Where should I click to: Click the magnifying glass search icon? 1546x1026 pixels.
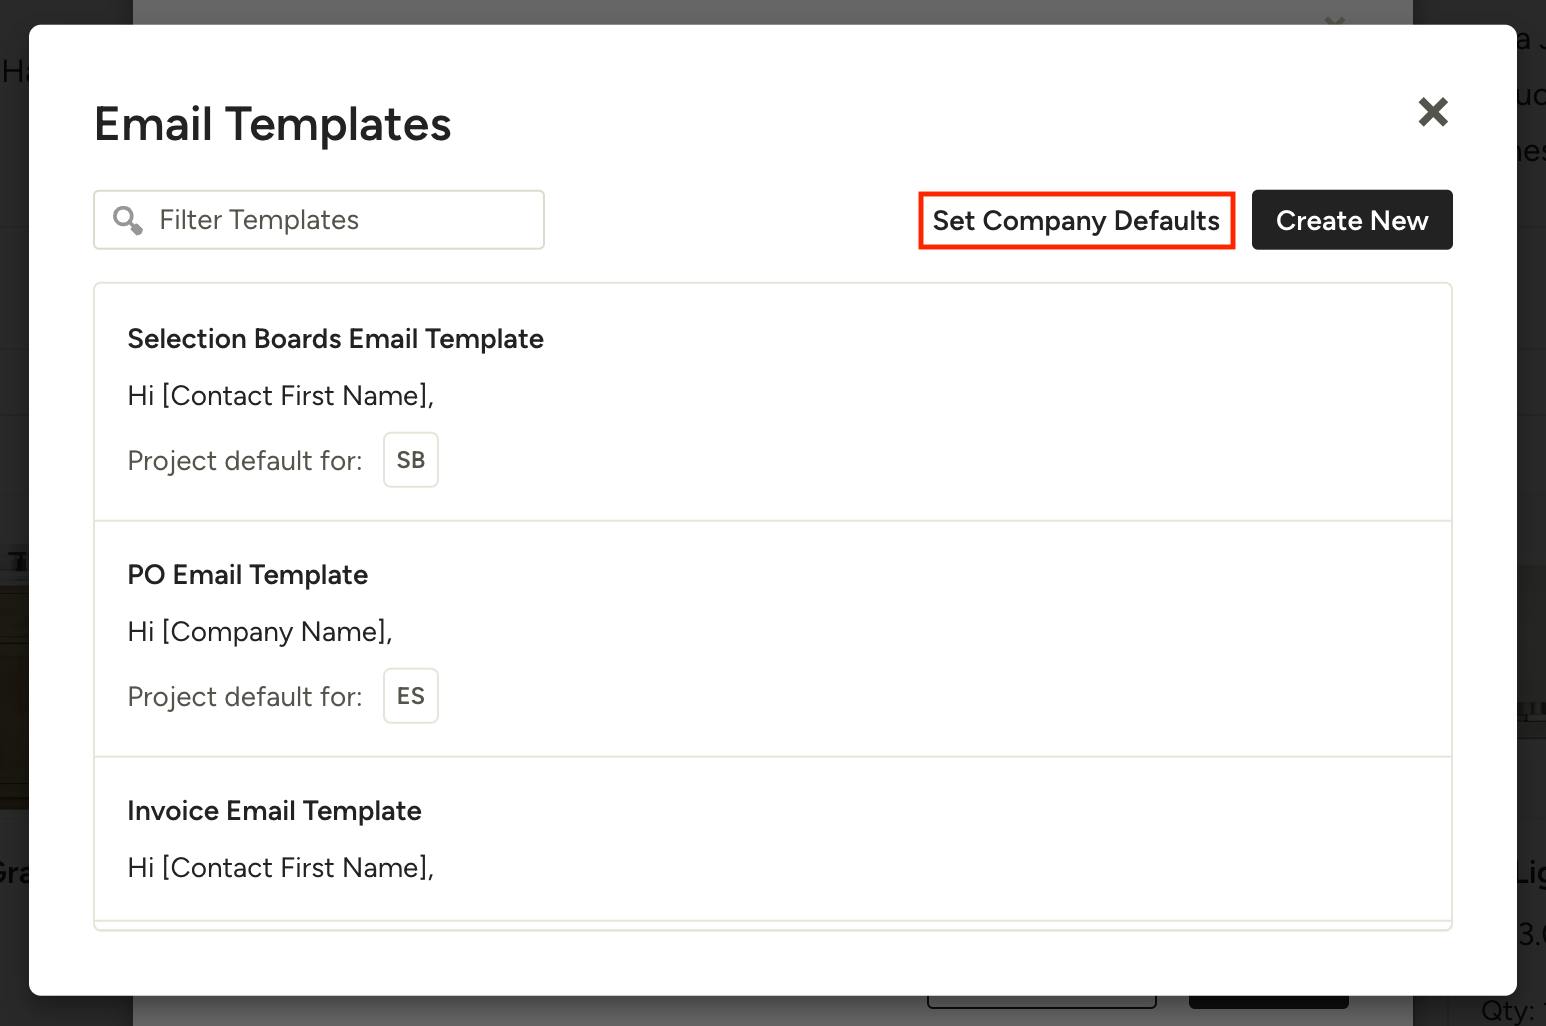pos(127,220)
